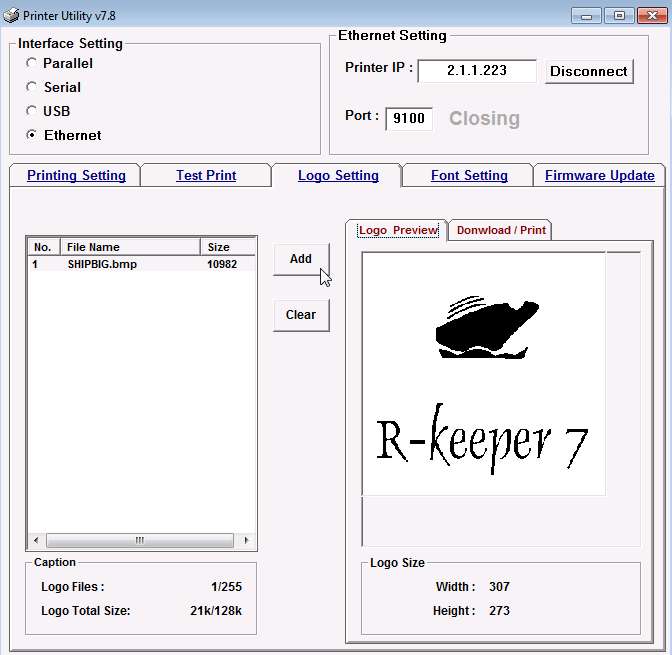The image size is (672, 655).
Task: Select the SHIPBIG.bmp file row
Action: coord(141,264)
